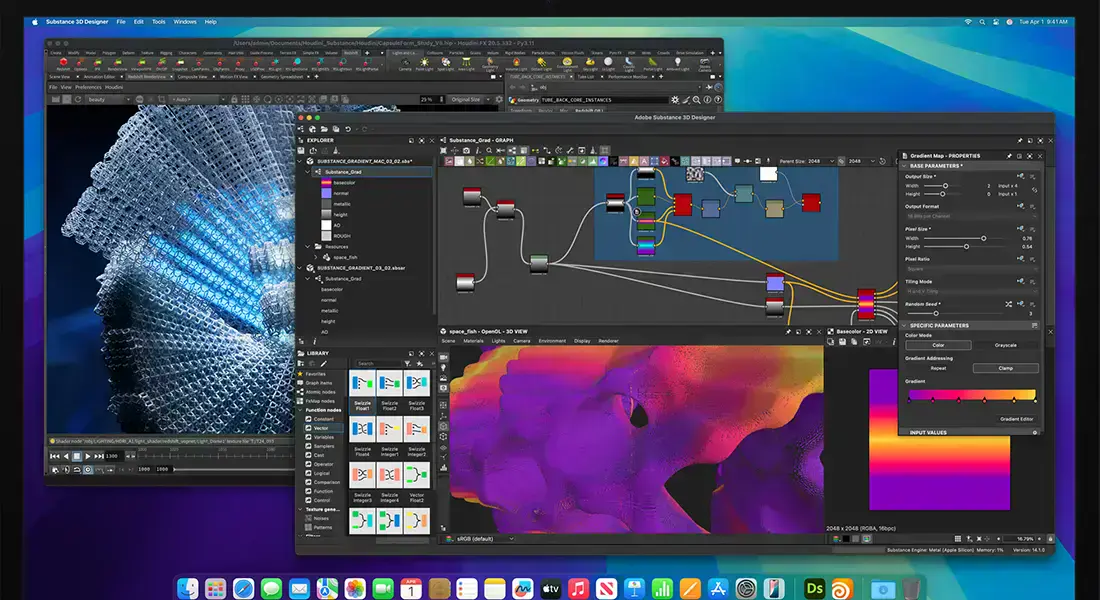Collapse the Resources folder in Explorer
Viewport: 1100px width, 600px height.
[x=308, y=247]
